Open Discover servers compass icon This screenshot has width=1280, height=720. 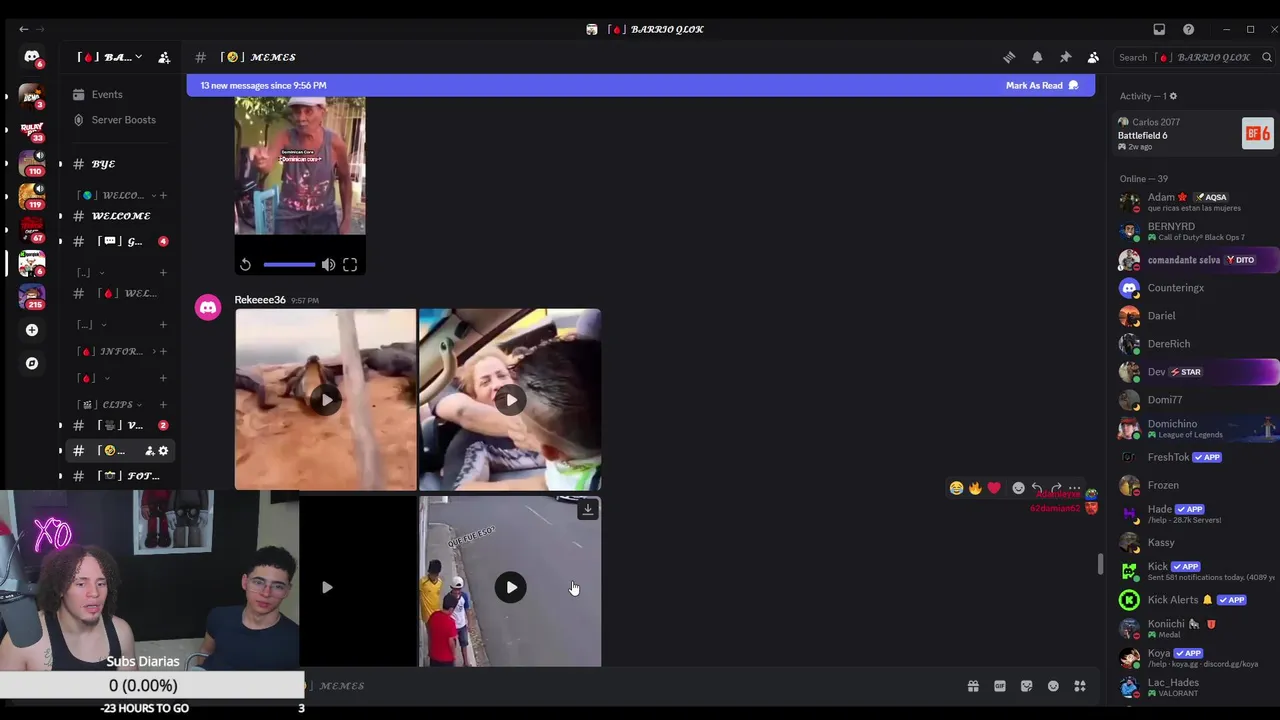(x=32, y=363)
